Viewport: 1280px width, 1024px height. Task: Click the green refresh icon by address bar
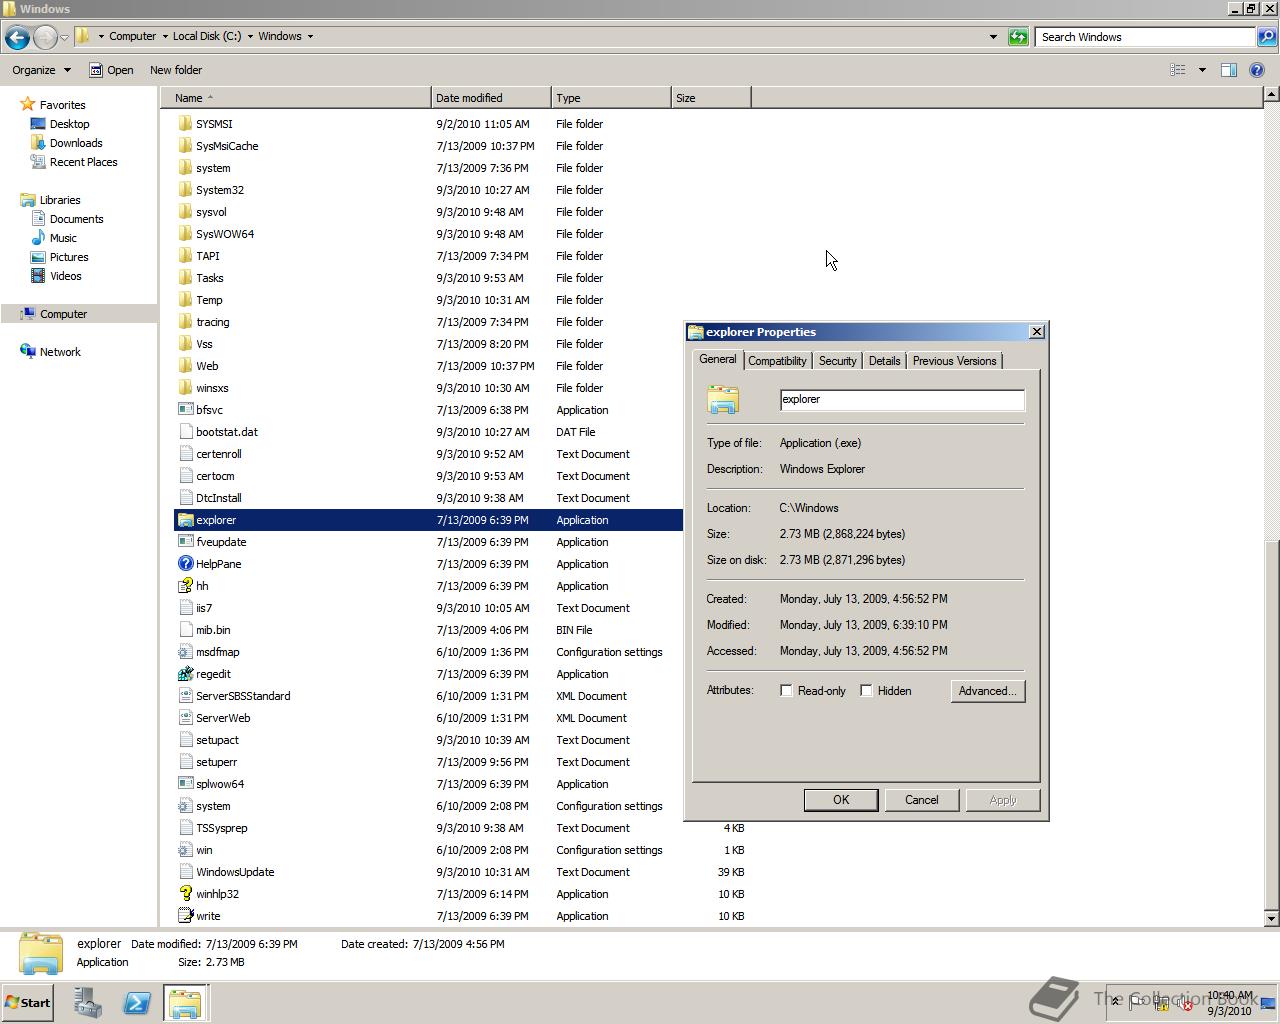(1018, 37)
